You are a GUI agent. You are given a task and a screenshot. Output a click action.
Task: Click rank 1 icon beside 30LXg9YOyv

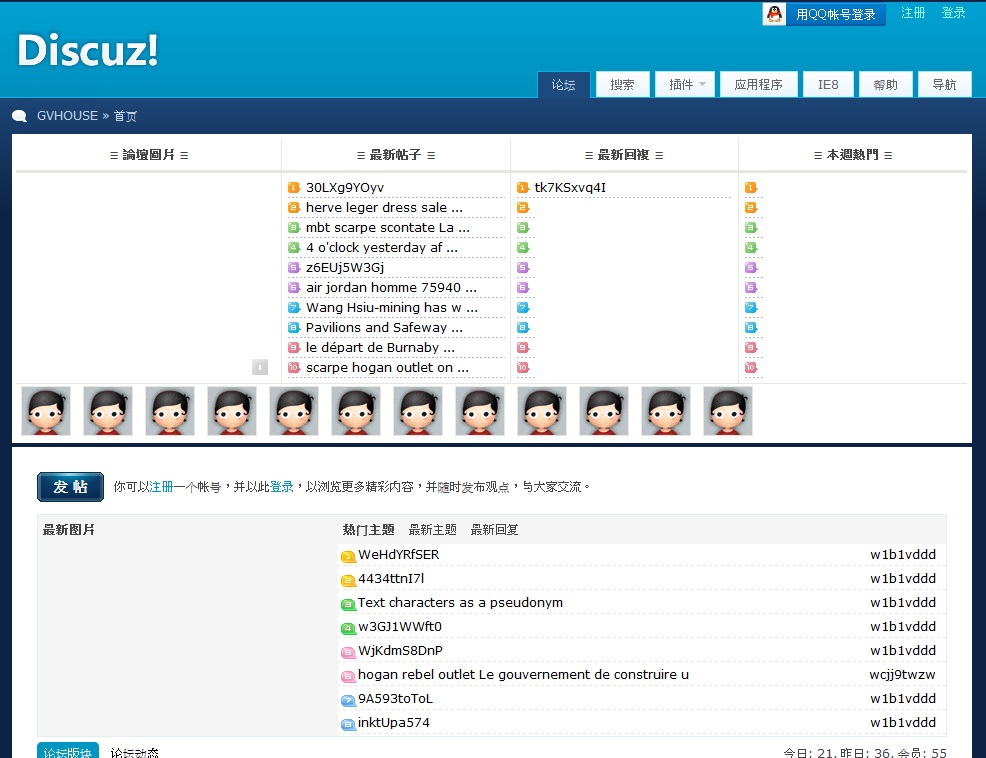294,187
